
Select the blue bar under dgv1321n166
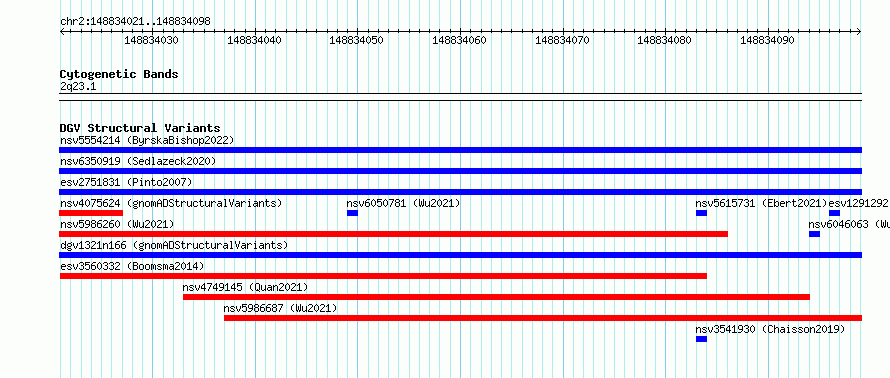tap(460, 255)
